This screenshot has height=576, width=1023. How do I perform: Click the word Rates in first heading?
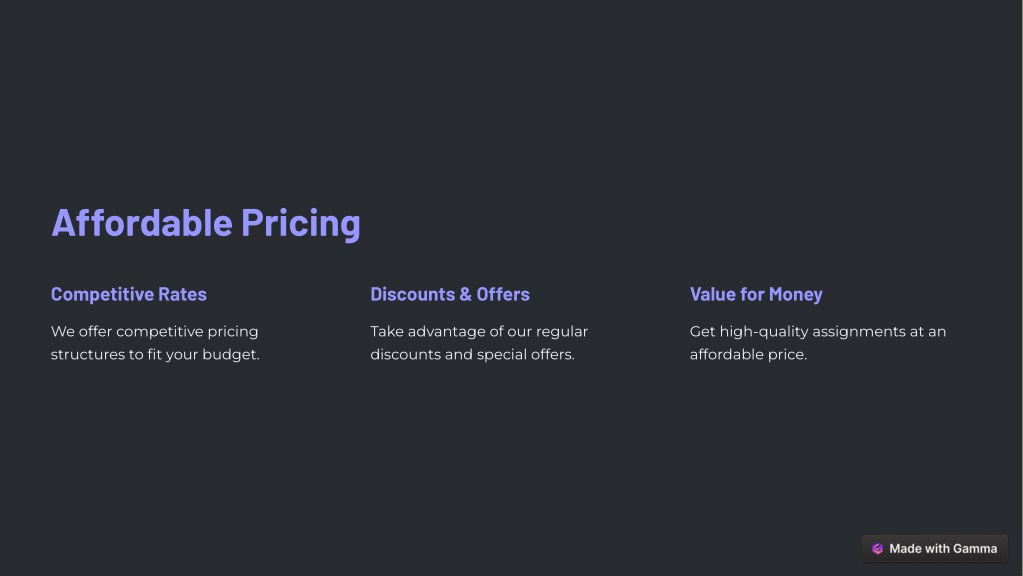tap(182, 294)
